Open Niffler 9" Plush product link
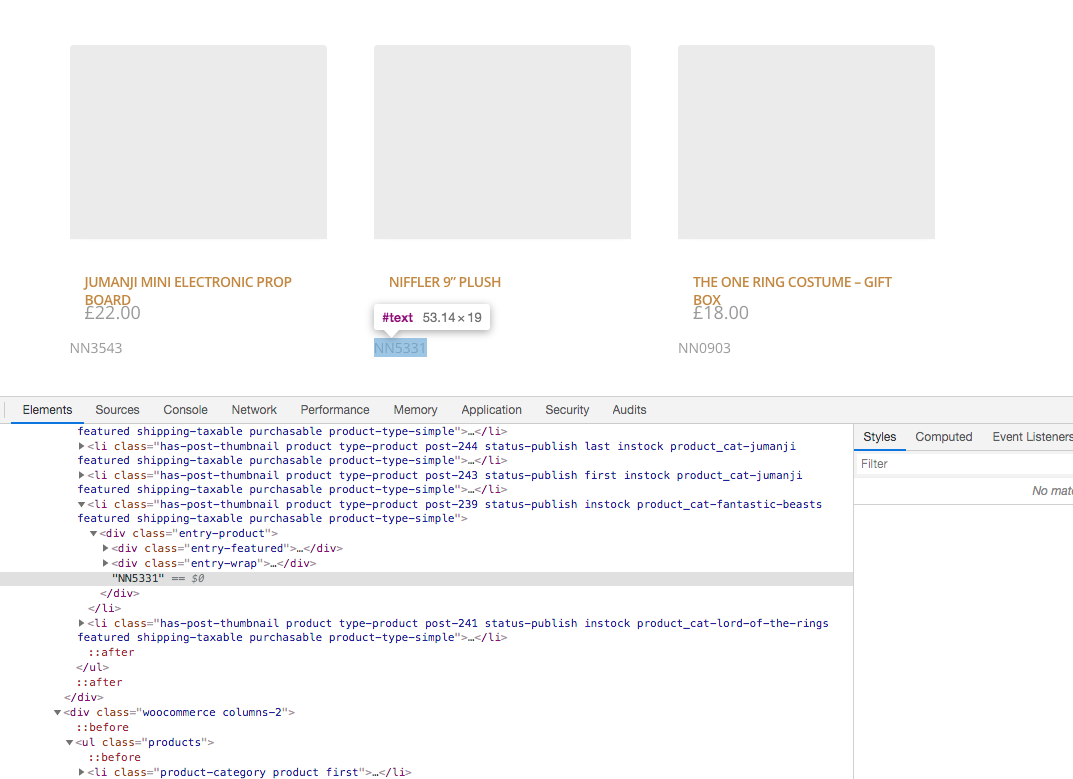 [445, 282]
